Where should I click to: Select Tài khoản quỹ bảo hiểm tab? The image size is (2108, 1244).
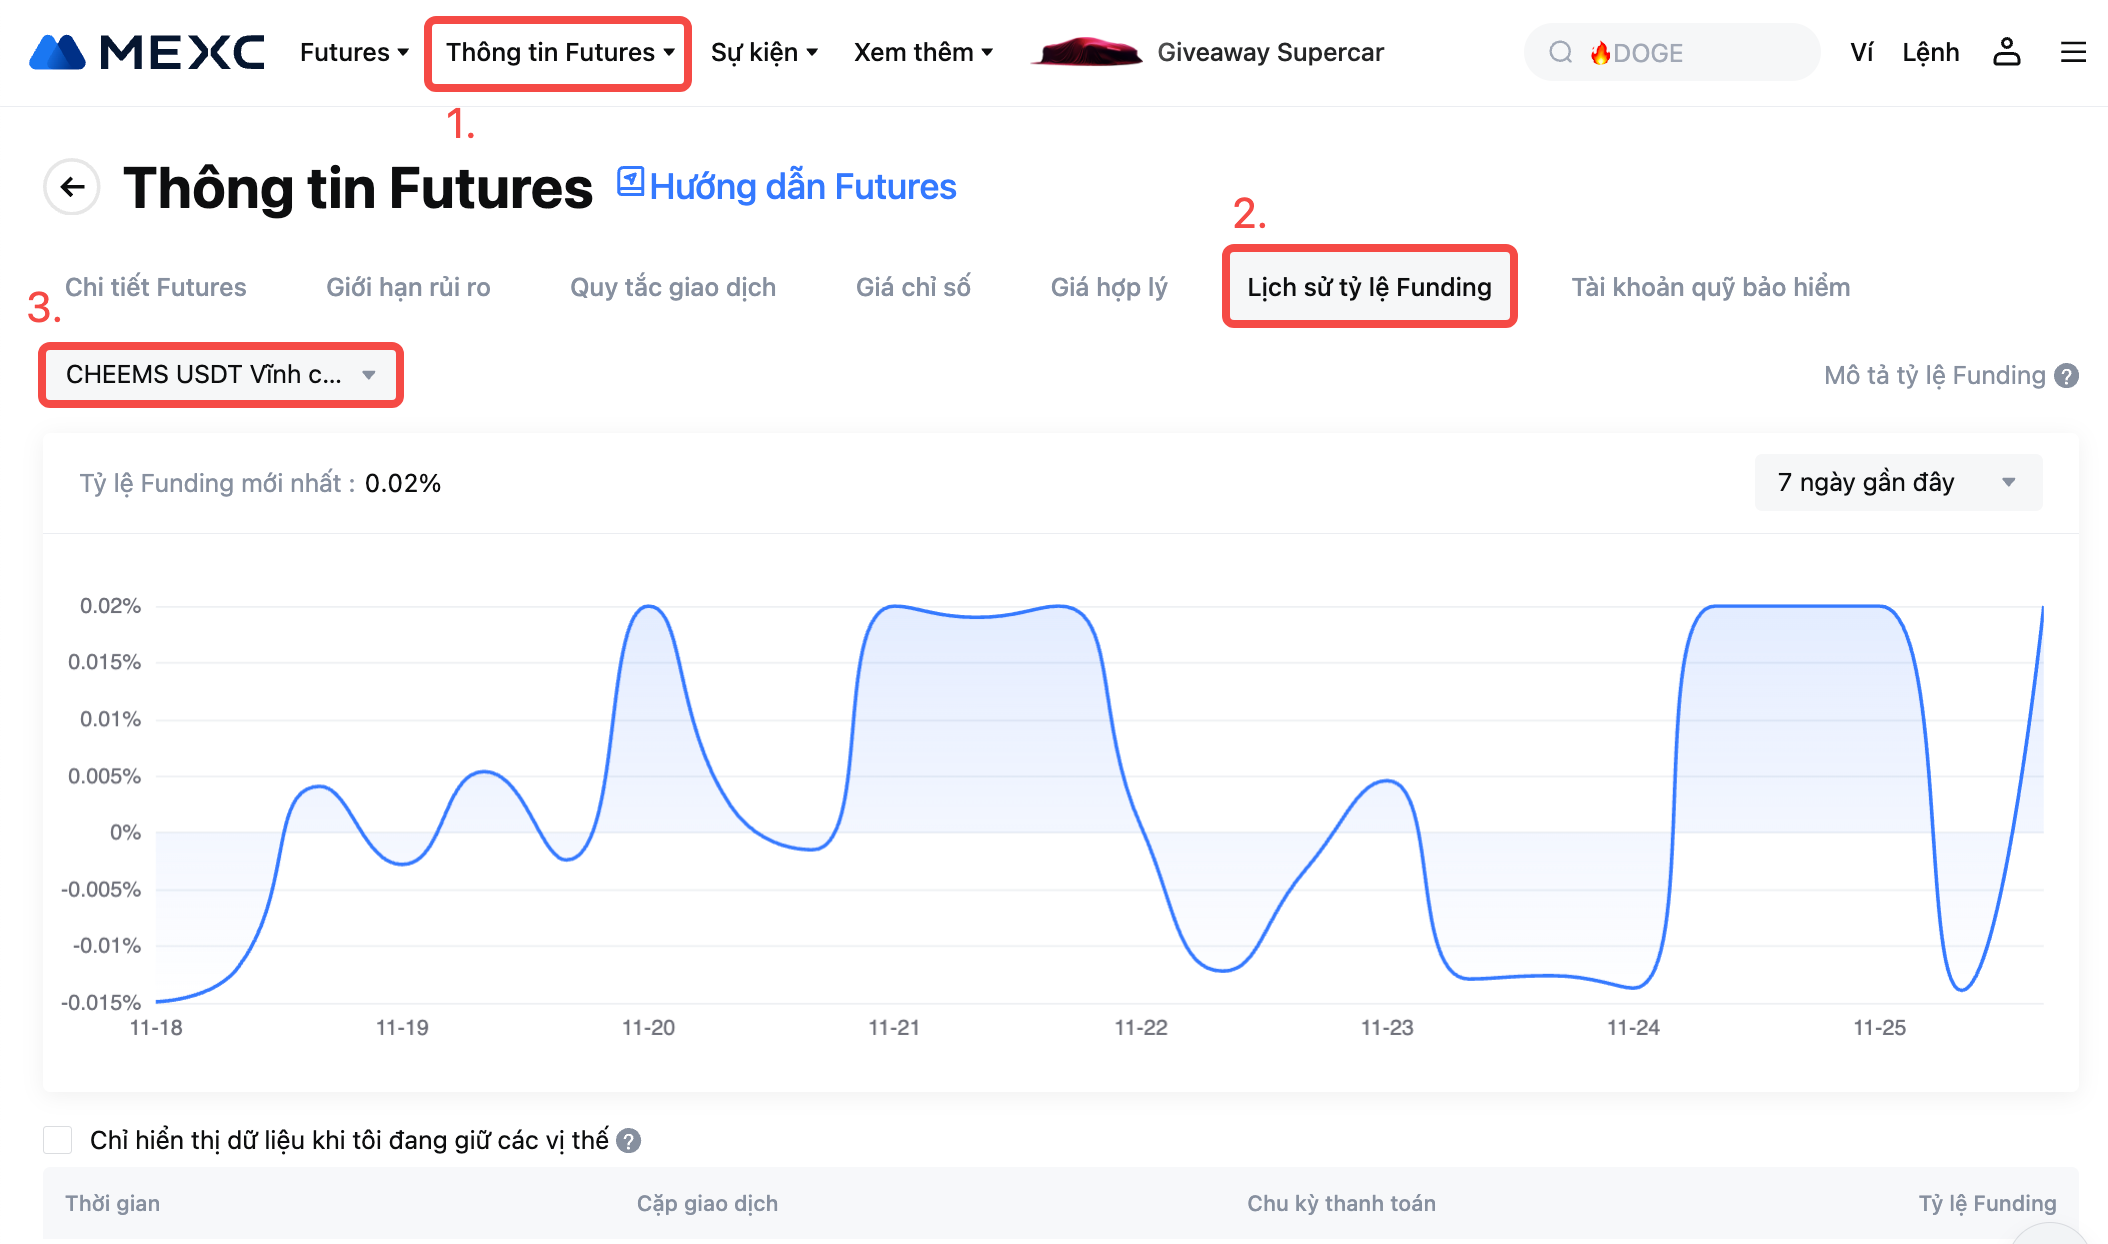point(1710,287)
